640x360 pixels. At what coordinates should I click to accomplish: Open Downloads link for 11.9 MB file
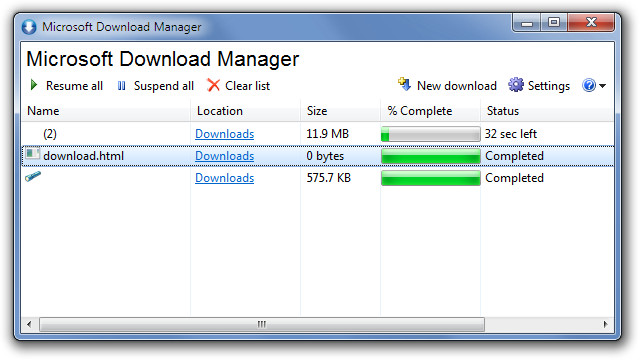tap(224, 134)
